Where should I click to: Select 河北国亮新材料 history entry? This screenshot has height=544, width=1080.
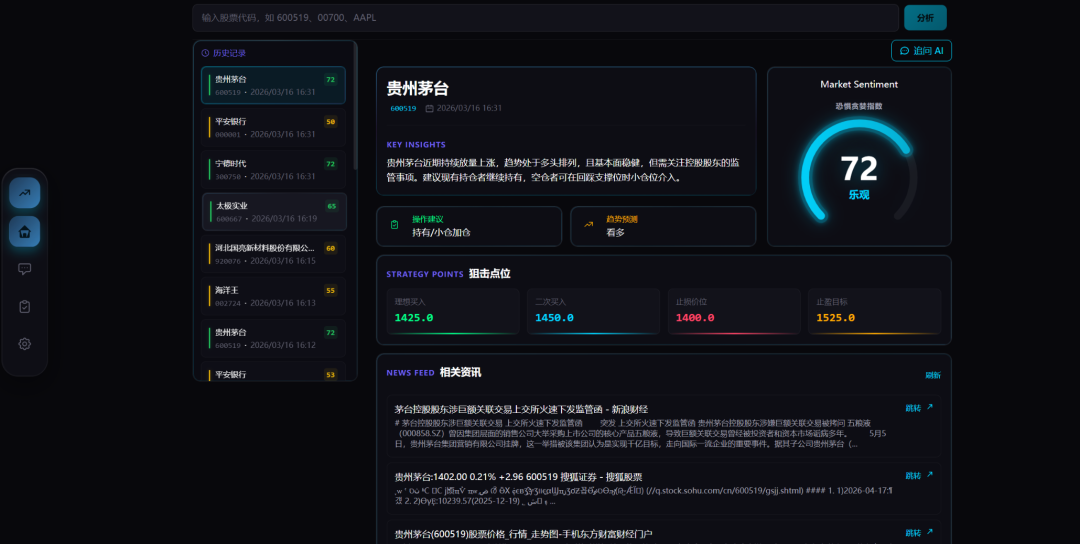[273, 253]
